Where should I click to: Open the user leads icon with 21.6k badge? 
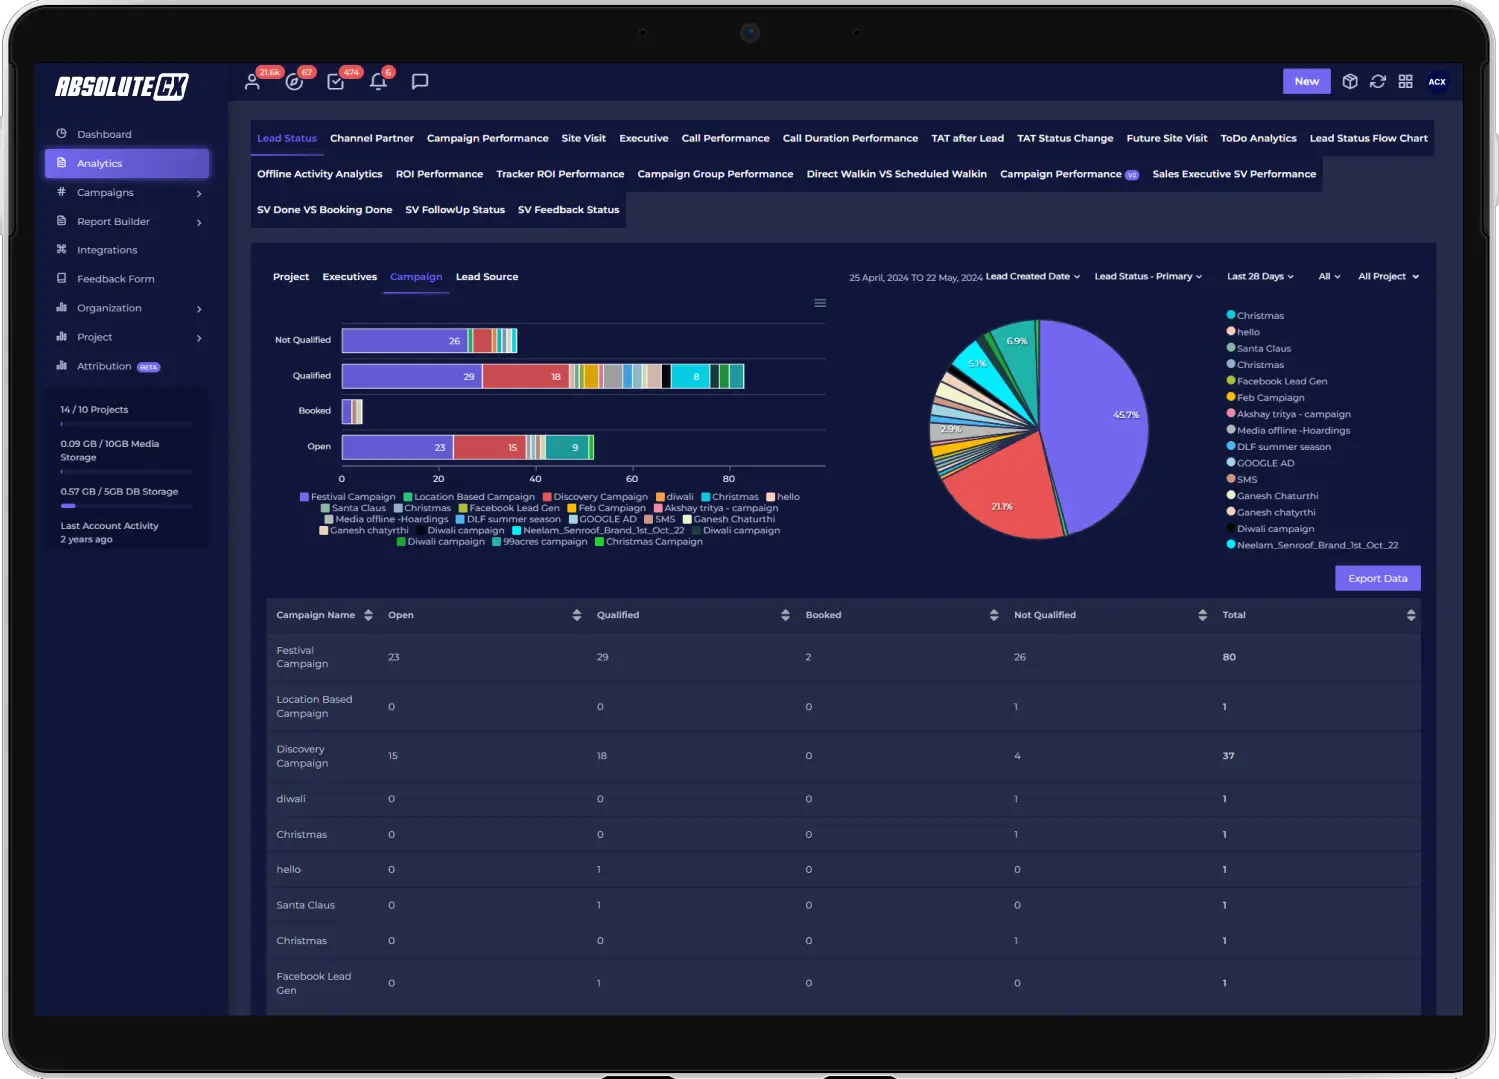tap(253, 82)
